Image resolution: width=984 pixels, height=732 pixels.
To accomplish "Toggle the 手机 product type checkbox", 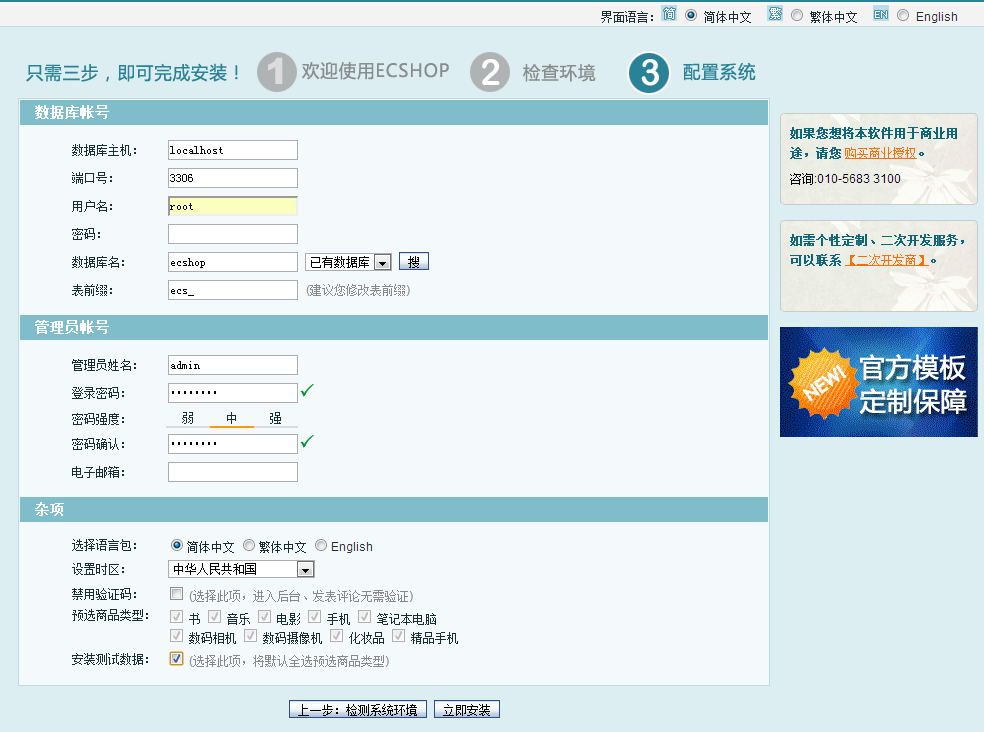I will [314, 616].
